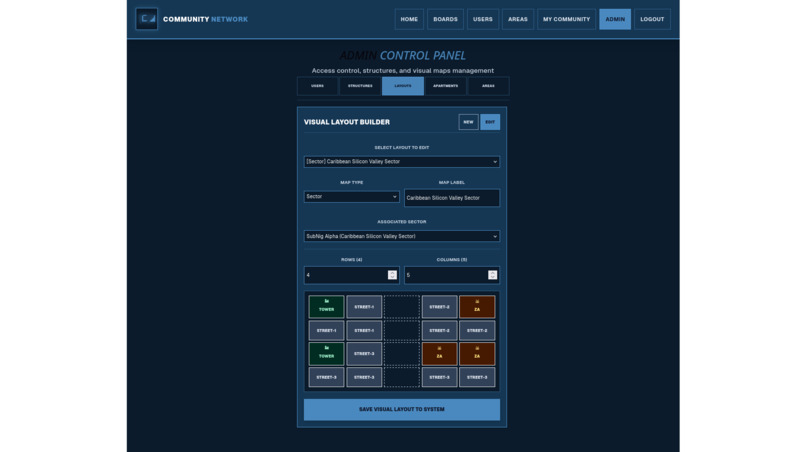
Task: Click the Street-2 cell in row two, column five
Action: pos(477,330)
